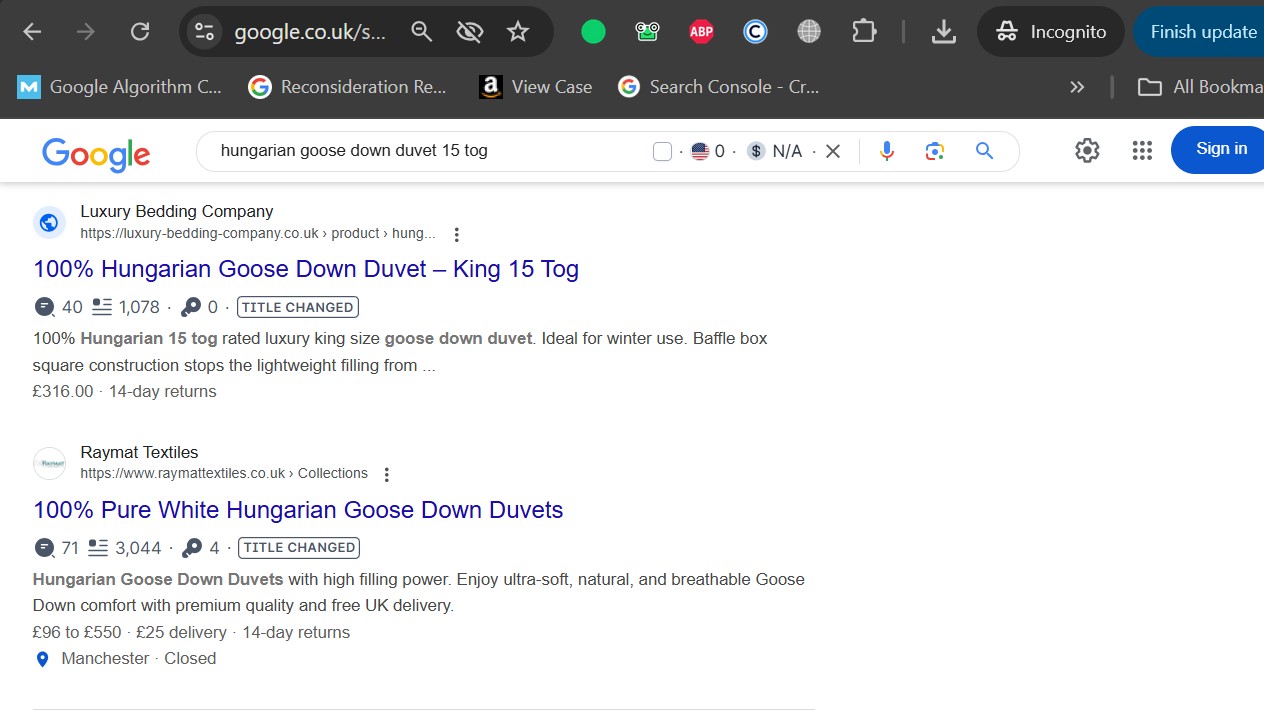Open the Google apps grid
Viewport: 1264px width, 727px height.
[1142, 150]
